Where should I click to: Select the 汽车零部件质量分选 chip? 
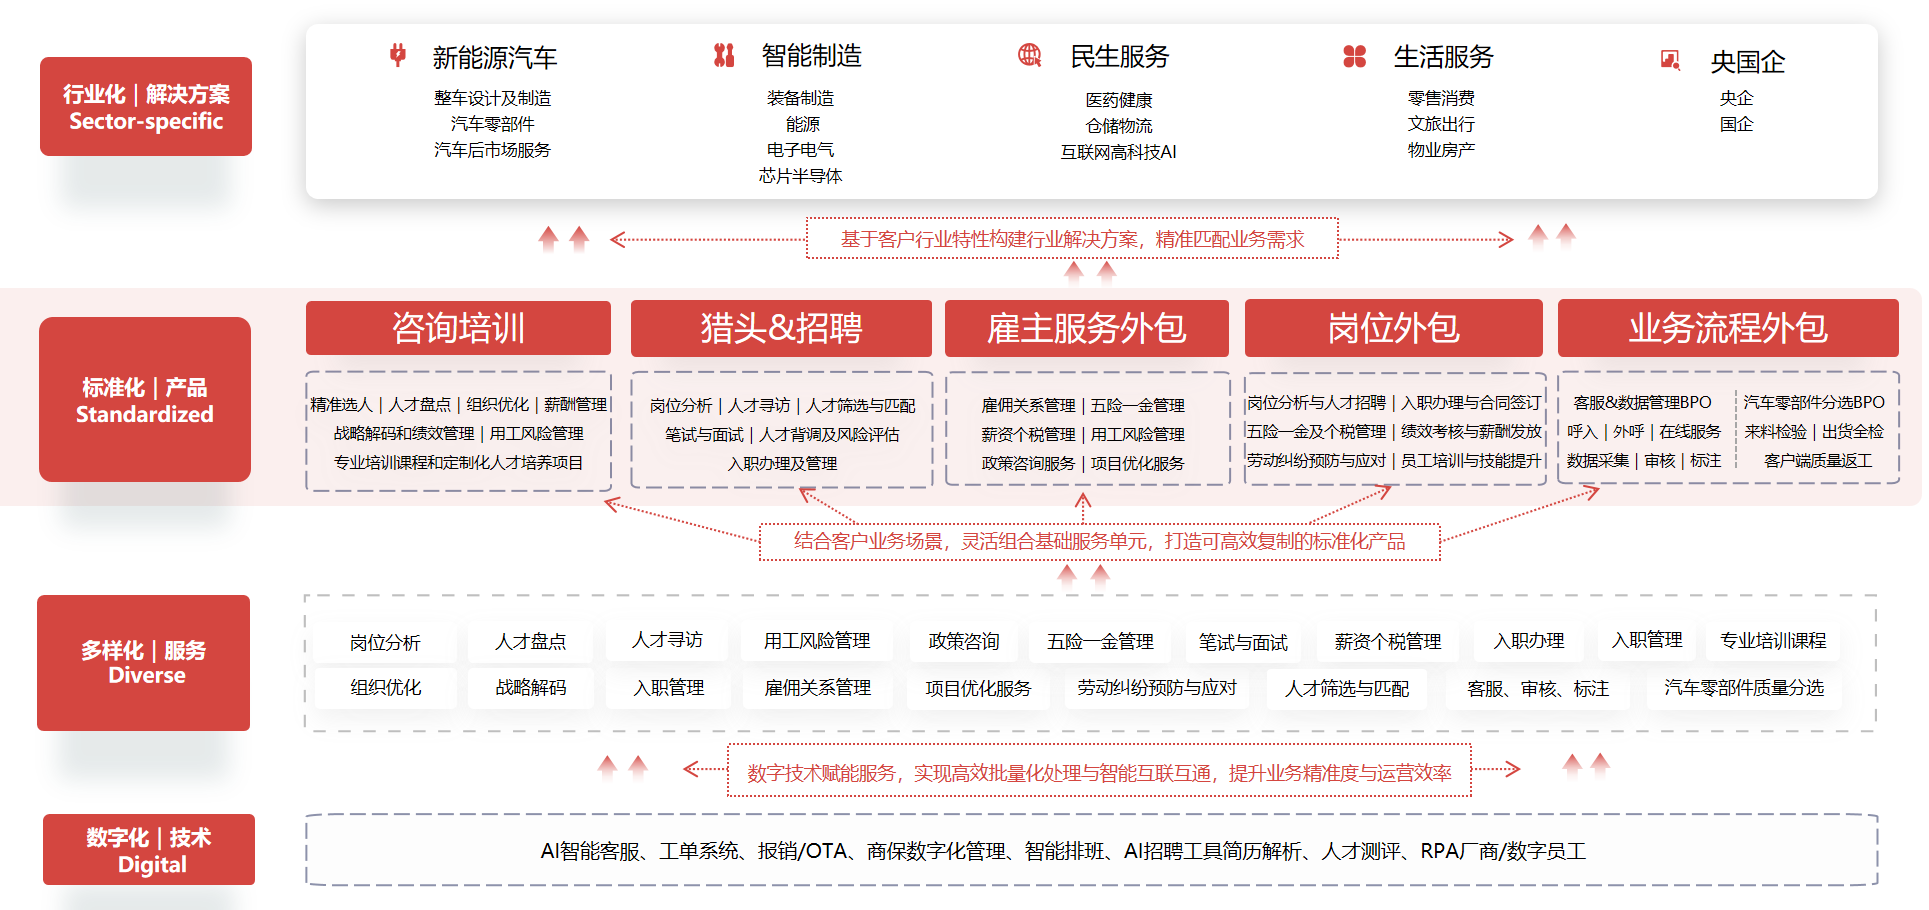pos(1744,688)
